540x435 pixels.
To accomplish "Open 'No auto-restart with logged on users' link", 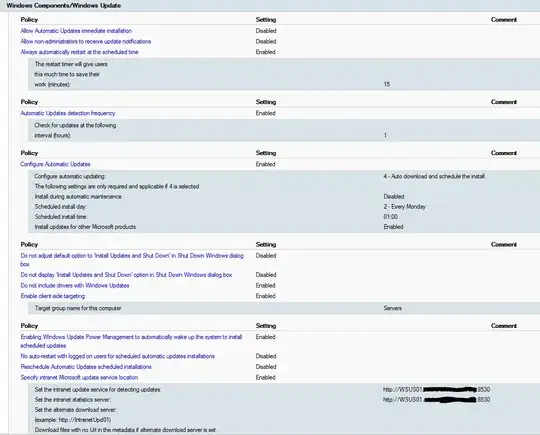I will pos(118,356).
